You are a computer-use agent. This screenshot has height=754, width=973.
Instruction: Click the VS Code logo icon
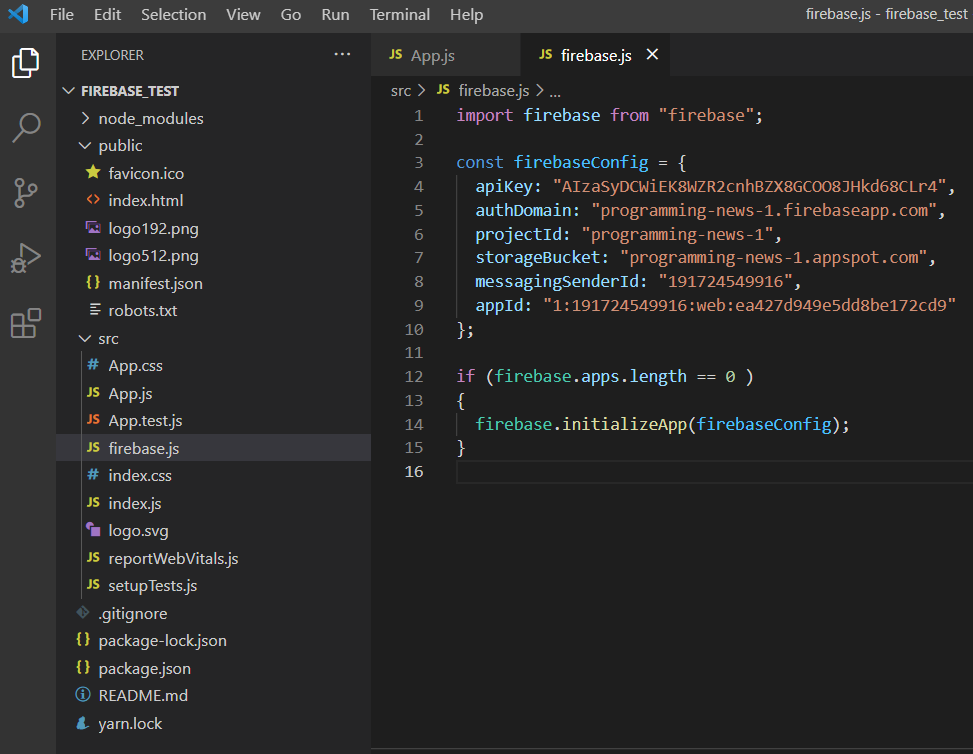coord(18,14)
